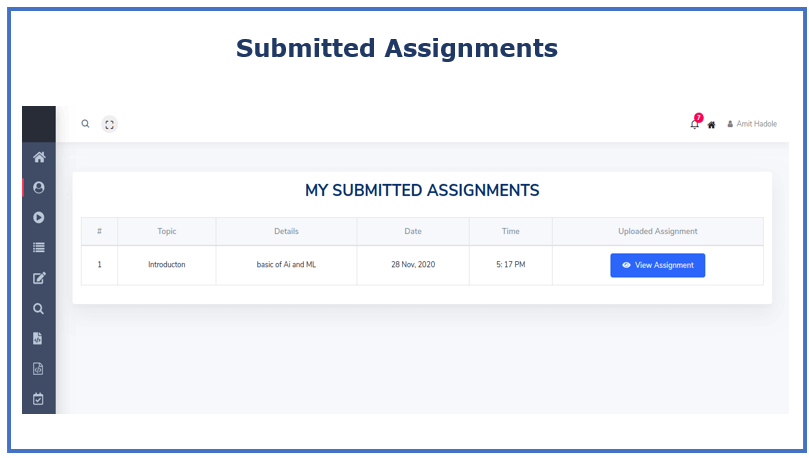Select the Introducton topic cell

pos(167,265)
